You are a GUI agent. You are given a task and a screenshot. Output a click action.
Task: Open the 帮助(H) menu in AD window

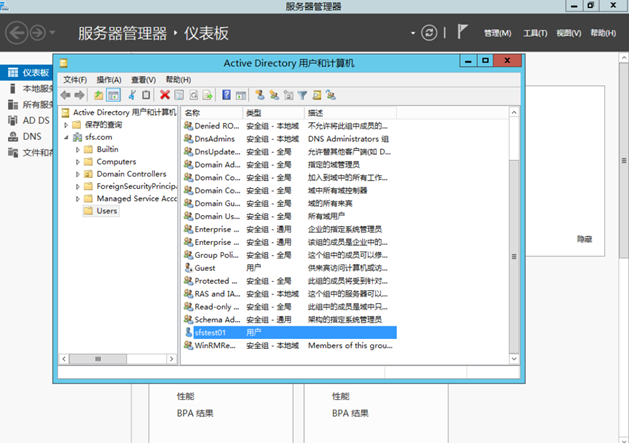pos(178,79)
